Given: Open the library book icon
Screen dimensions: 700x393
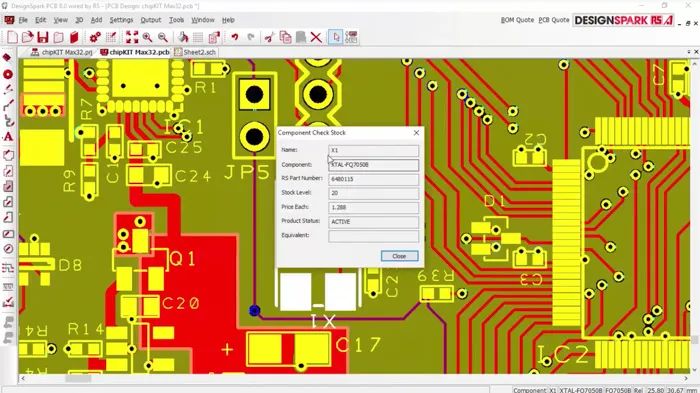Looking at the screenshot, I should pos(74,37).
